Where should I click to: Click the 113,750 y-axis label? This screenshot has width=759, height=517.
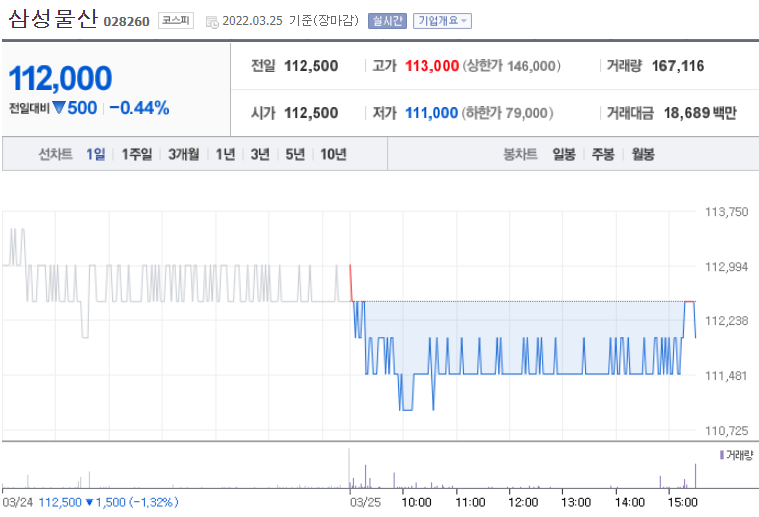727,212
